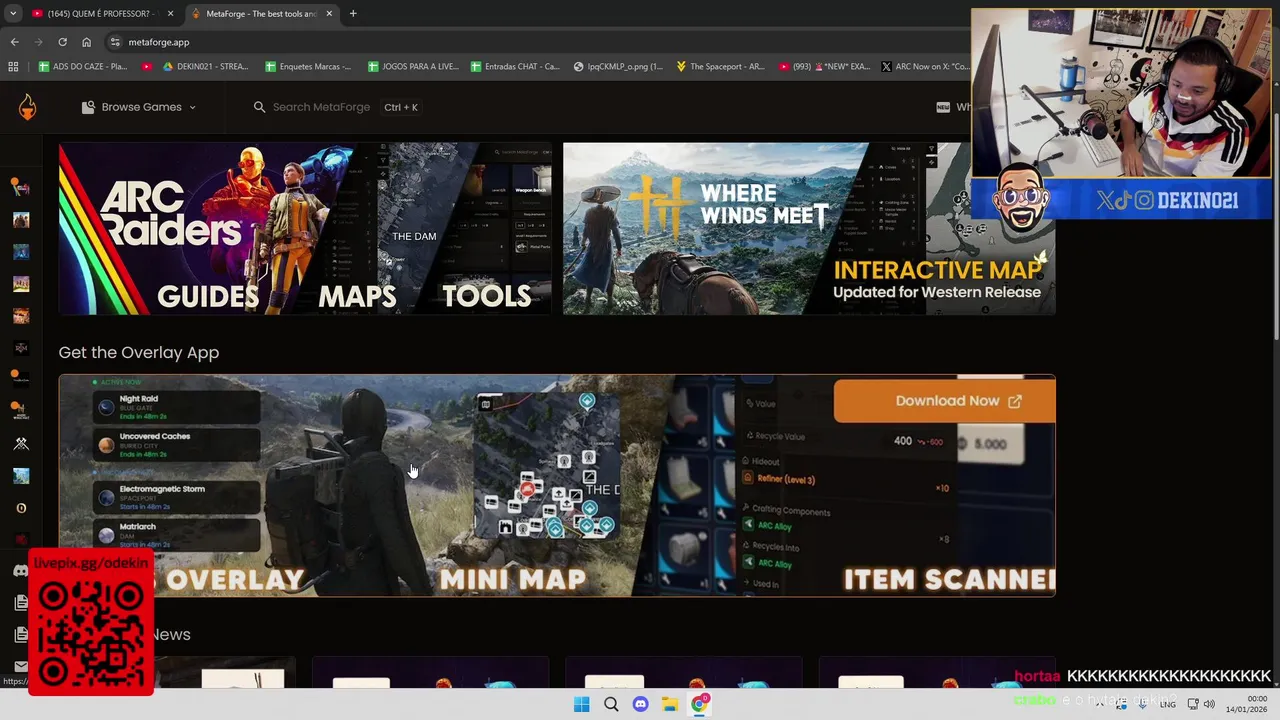Select second game icon in left sidebar
The image size is (1280, 720).
pyautogui.click(x=21, y=220)
